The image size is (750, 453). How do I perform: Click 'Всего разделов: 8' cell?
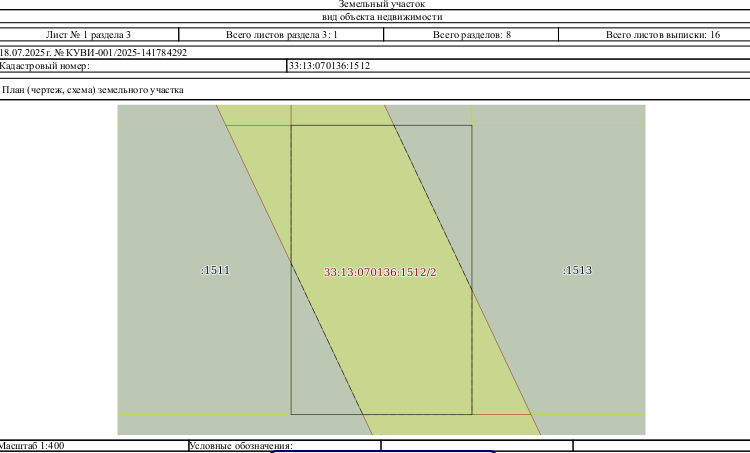coord(471,34)
